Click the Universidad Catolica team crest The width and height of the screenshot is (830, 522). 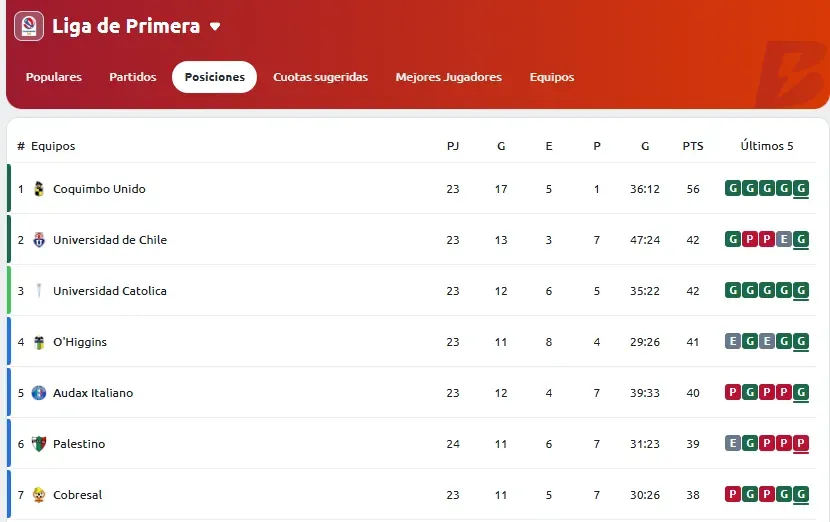click(39, 291)
